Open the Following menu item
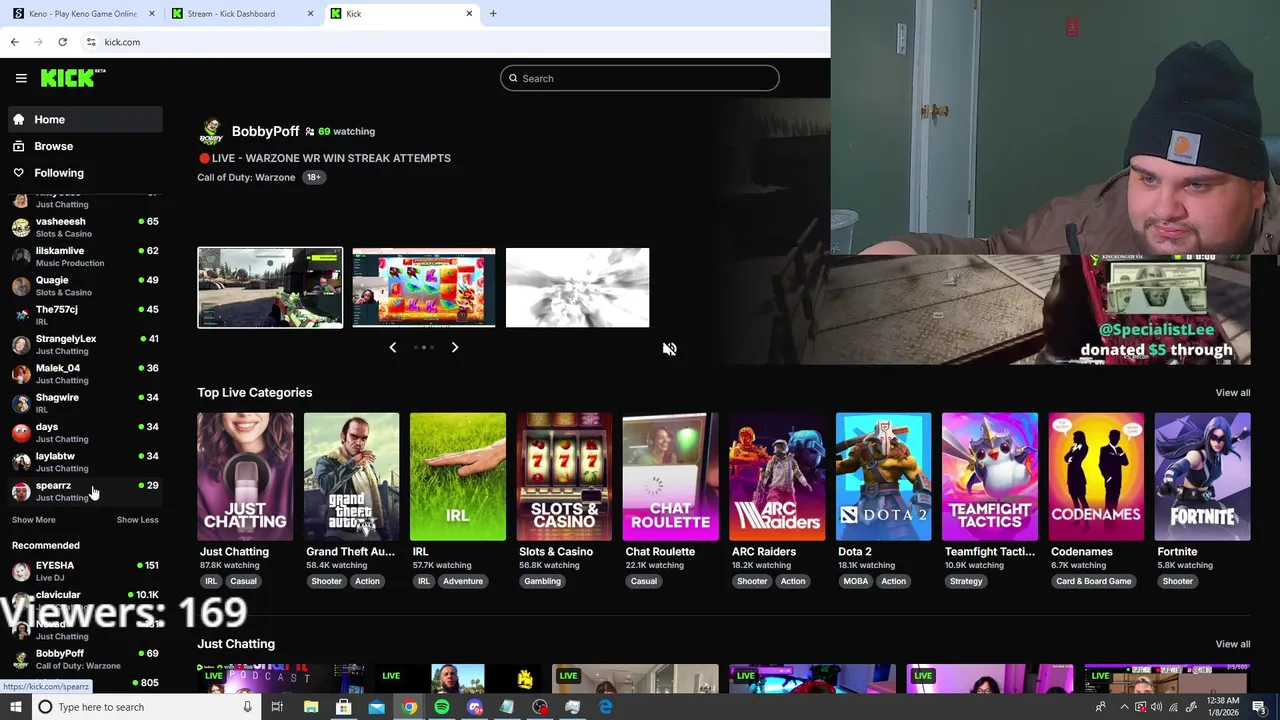This screenshot has height=720, width=1280. (85, 173)
